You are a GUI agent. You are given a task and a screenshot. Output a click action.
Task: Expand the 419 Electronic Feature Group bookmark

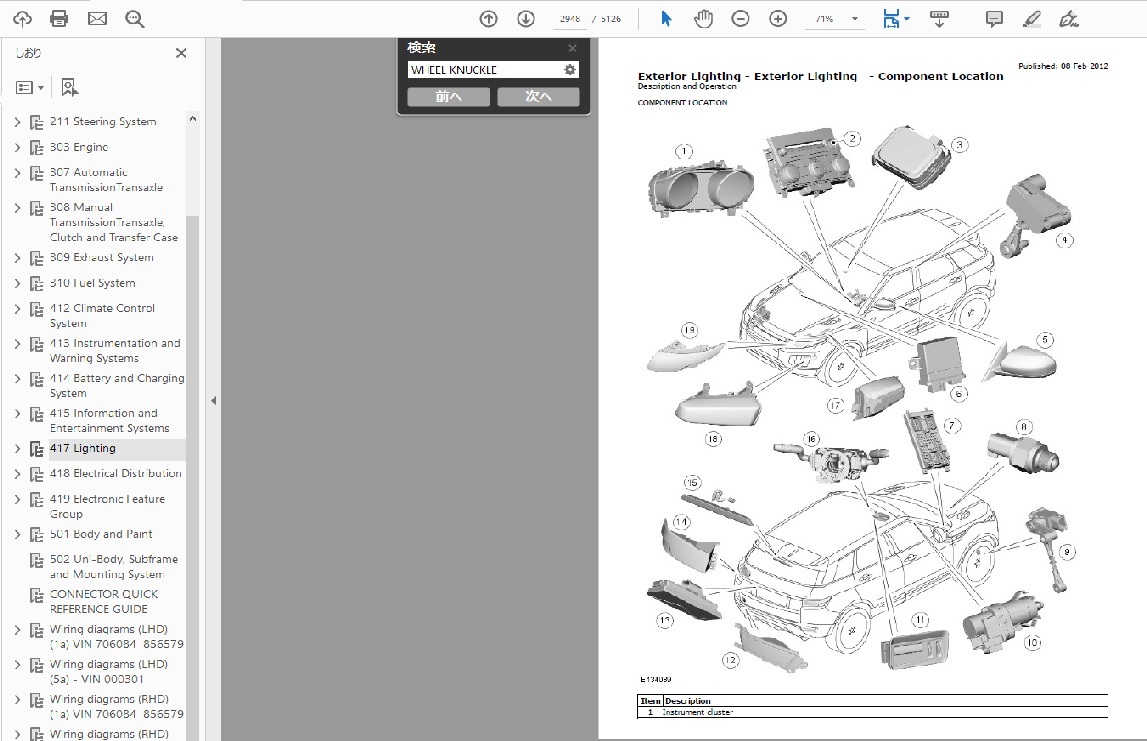click(x=18, y=500)
